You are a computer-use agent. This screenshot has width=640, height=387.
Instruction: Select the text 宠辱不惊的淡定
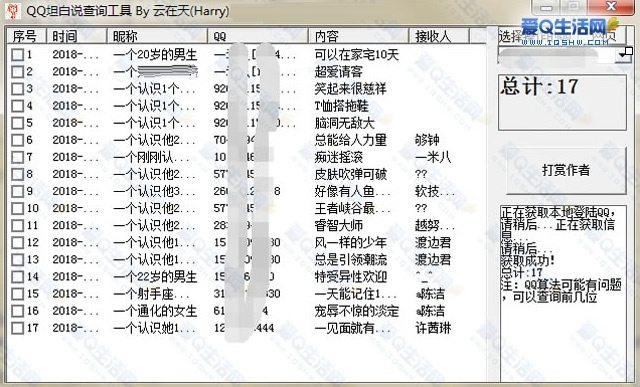[x=356, y=311]
